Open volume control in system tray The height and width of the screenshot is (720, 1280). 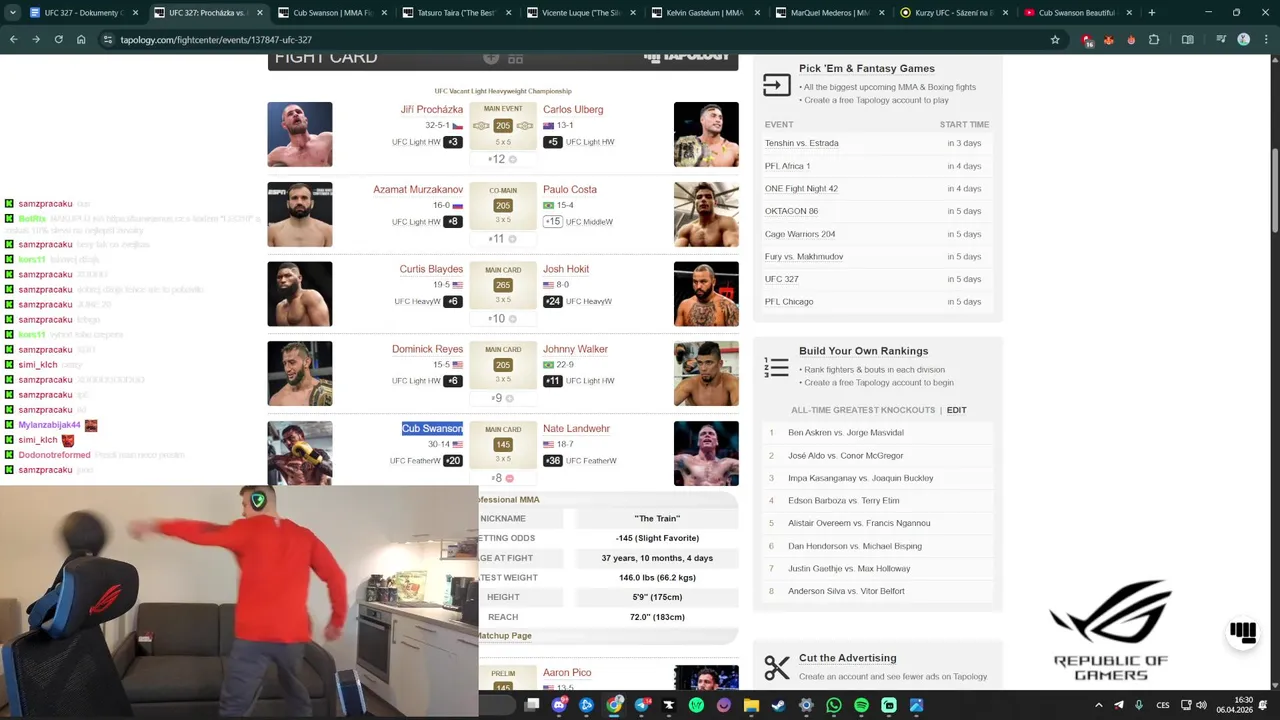1200,705
